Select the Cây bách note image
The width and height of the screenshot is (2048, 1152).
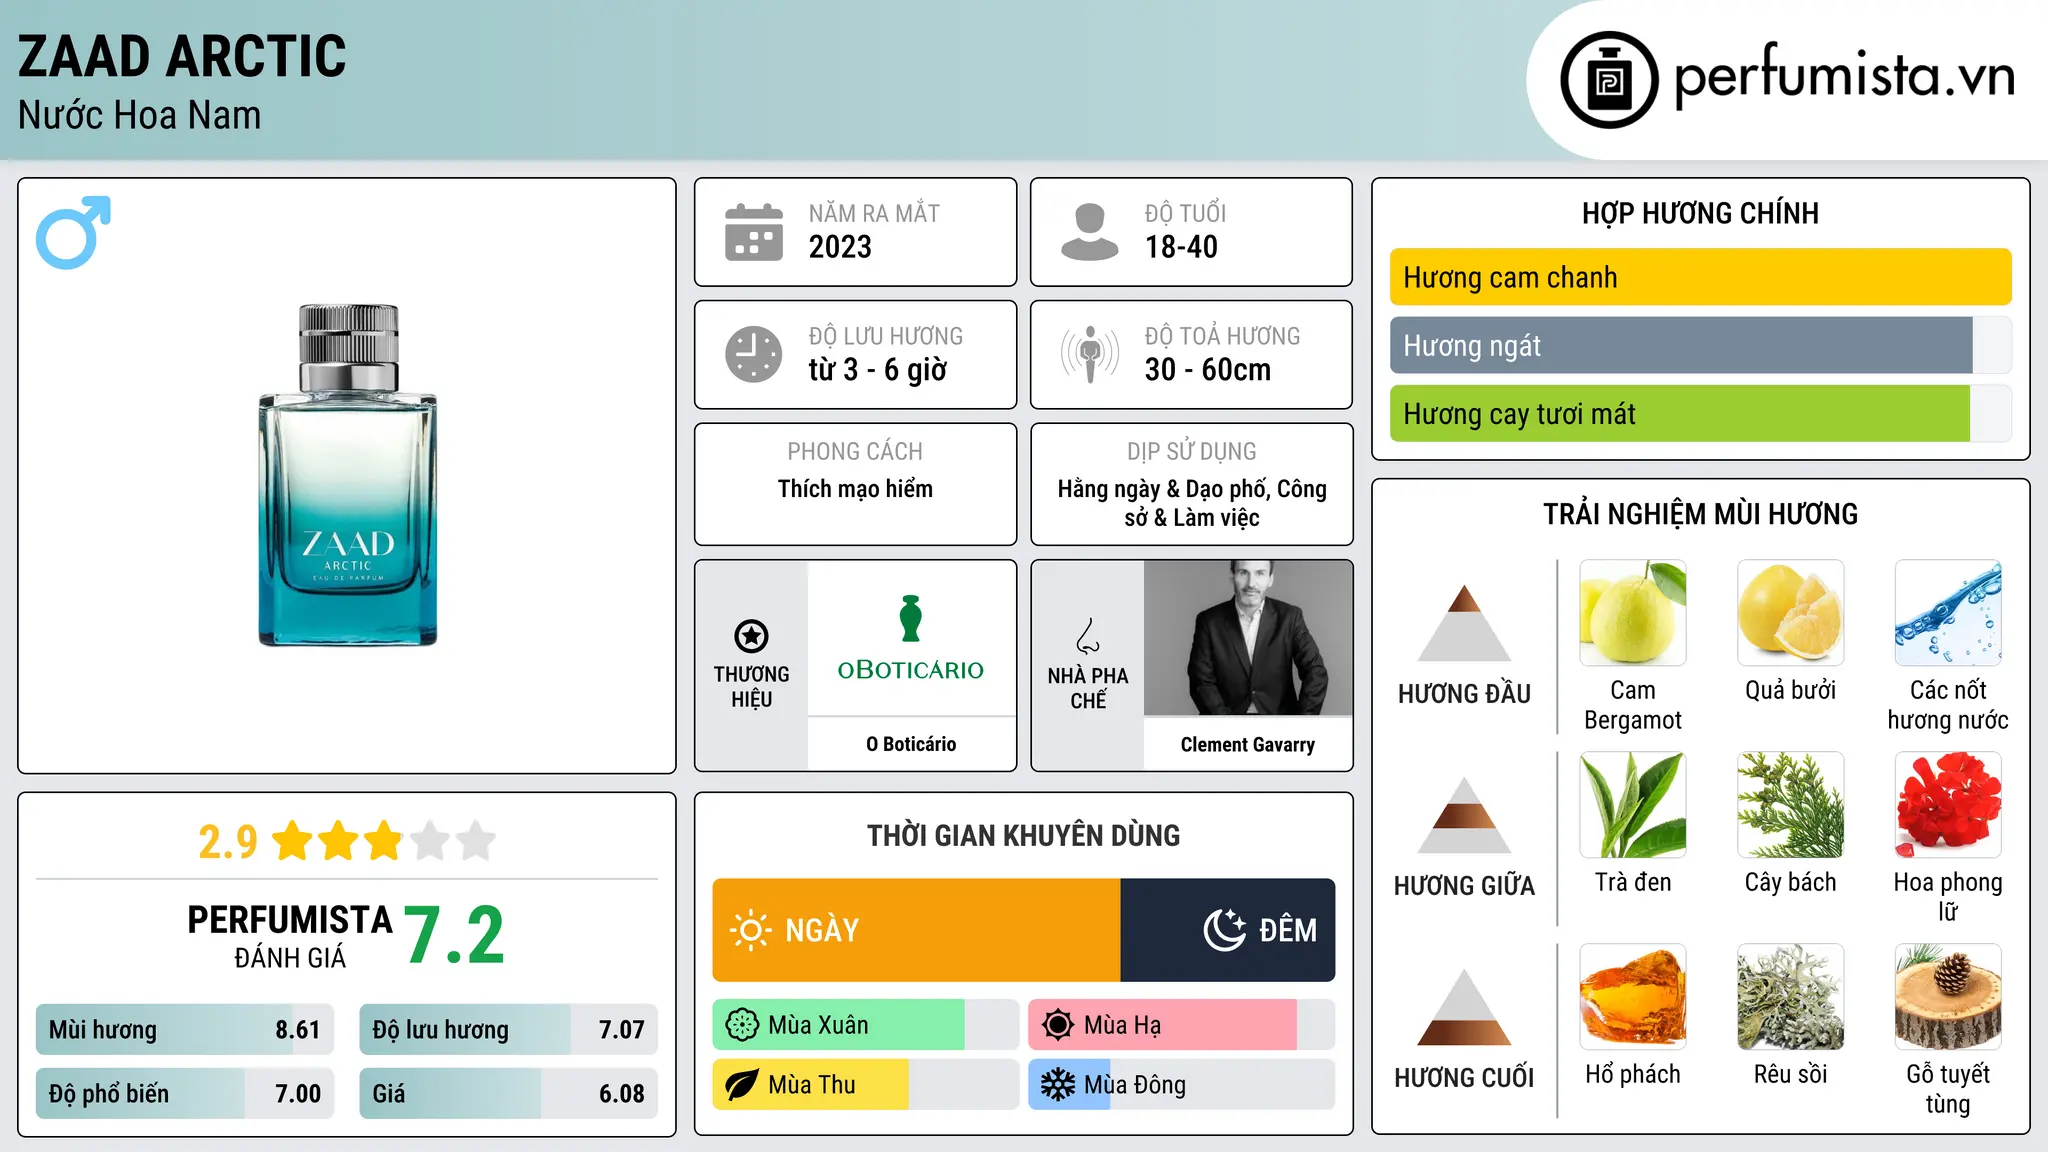pos(1791,805)
